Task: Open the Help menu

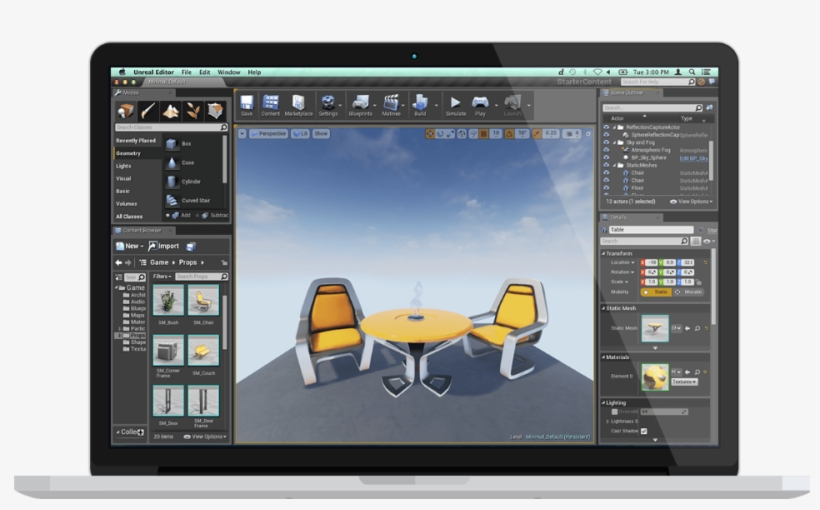Action: point(254,72)
